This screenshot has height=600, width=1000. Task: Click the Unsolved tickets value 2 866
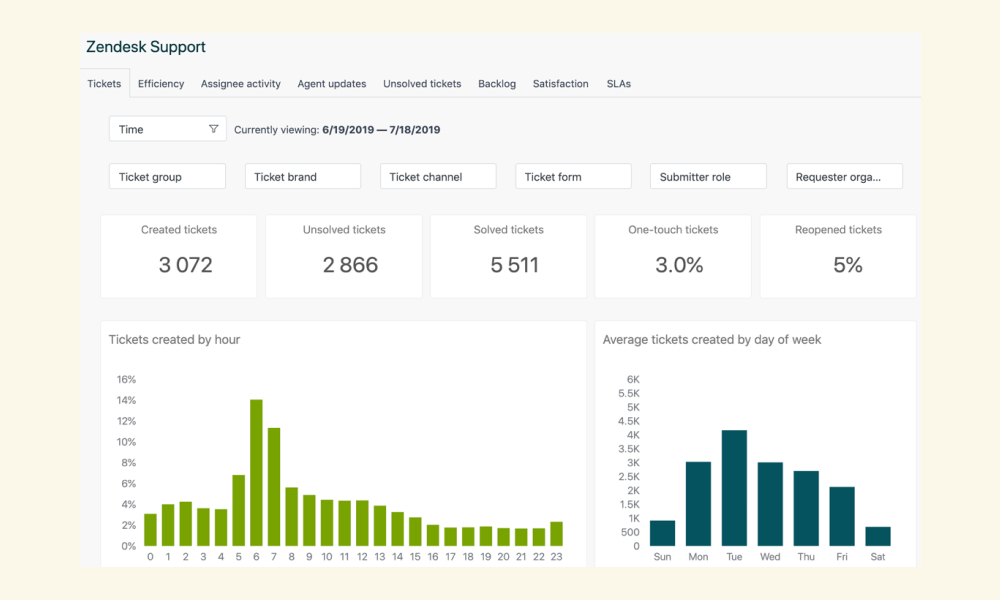click(350, 265)
